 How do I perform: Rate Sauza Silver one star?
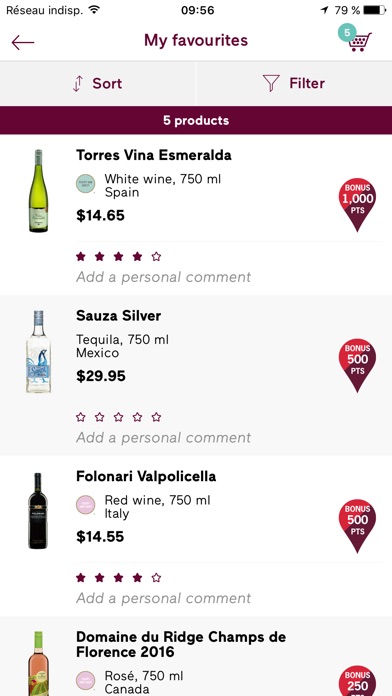pyautogui.click(x=80, y=417)
